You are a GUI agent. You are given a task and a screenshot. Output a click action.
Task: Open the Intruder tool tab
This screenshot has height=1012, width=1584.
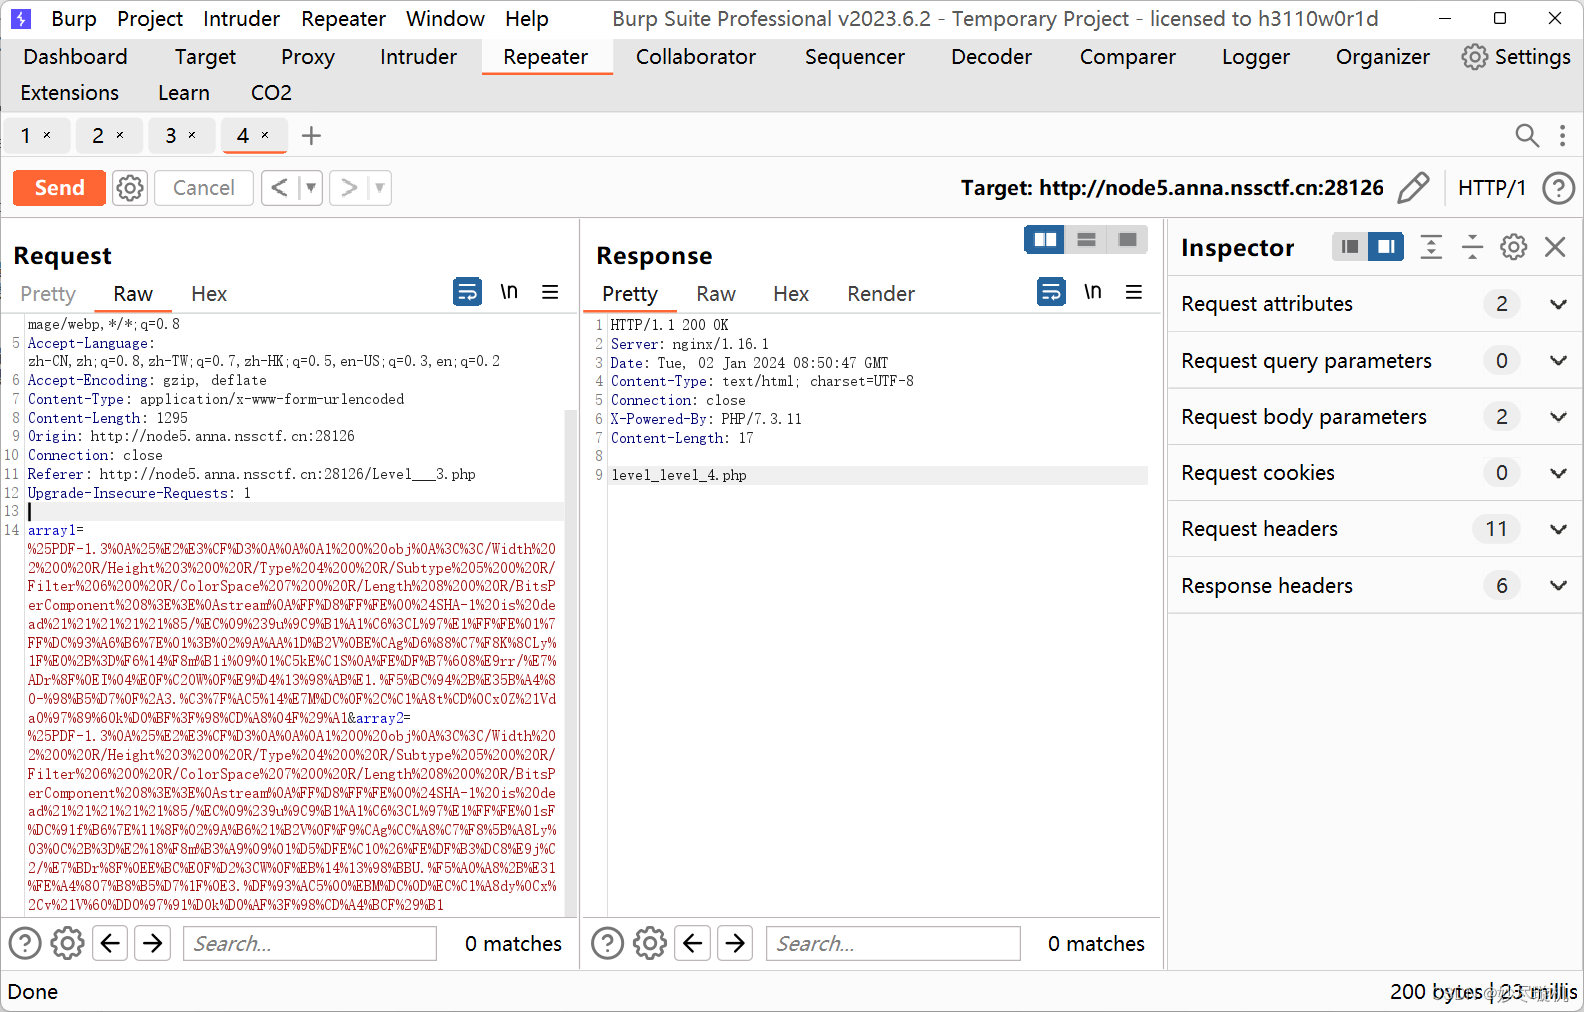coord(418,57)
